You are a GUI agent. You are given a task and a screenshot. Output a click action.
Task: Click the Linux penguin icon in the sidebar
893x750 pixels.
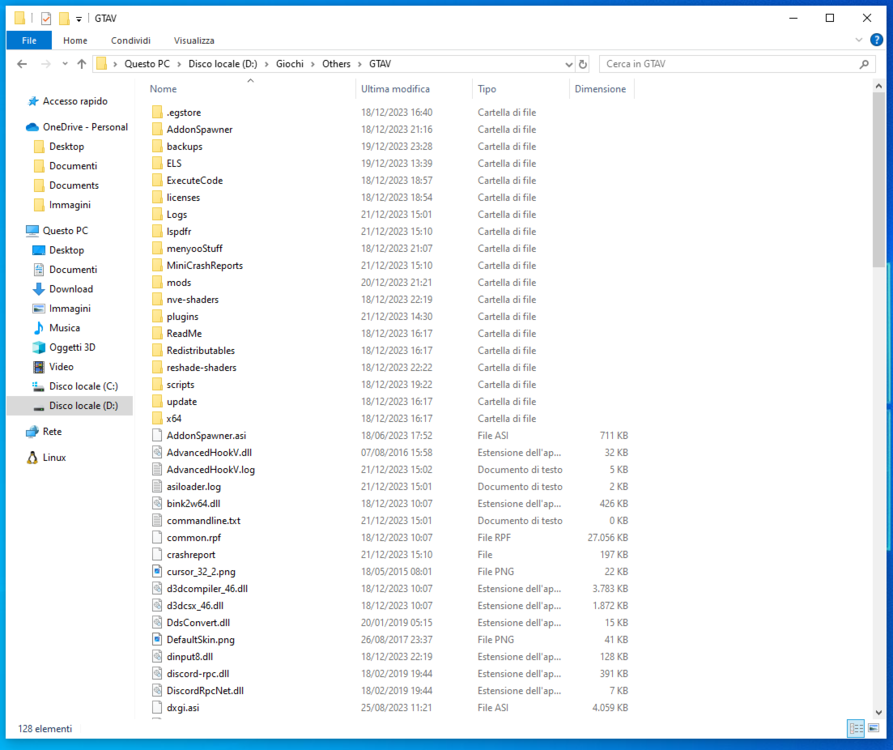pos(33,457)
